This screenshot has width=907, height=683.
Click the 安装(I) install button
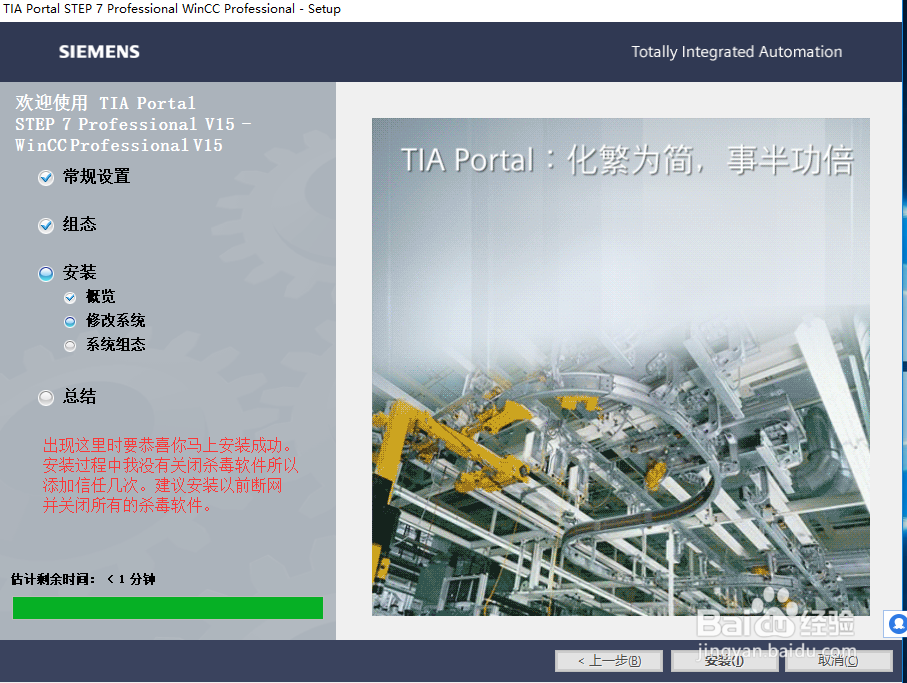pos(724,661)
